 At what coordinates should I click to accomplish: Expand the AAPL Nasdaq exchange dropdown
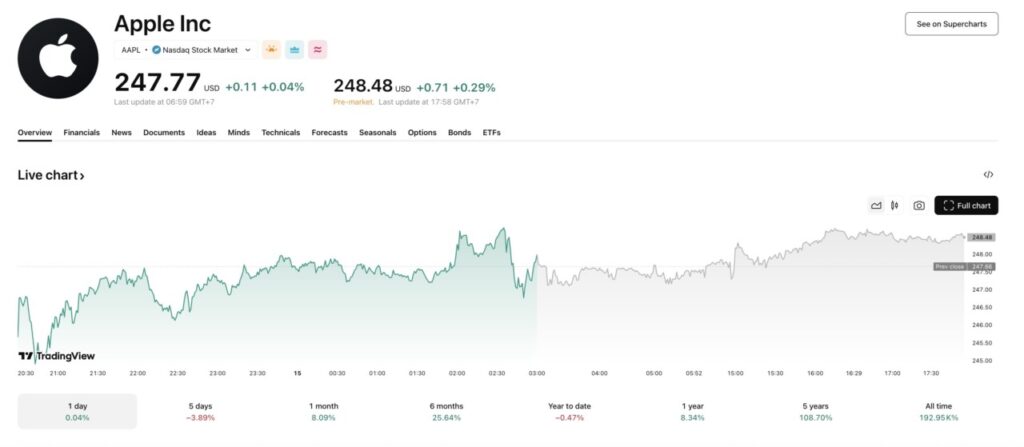pyautogui.click(x=183, y=49)
